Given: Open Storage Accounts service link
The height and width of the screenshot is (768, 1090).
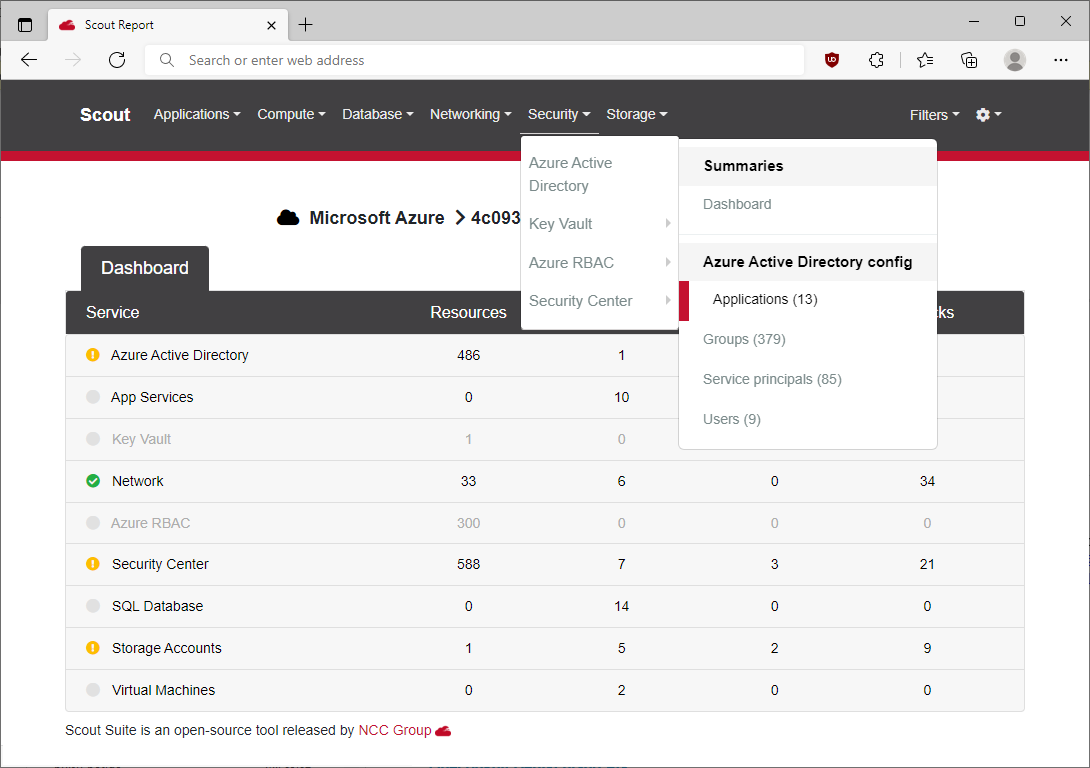Looking at the screenshot, I should pyautogui.click(x=166, y=648).
